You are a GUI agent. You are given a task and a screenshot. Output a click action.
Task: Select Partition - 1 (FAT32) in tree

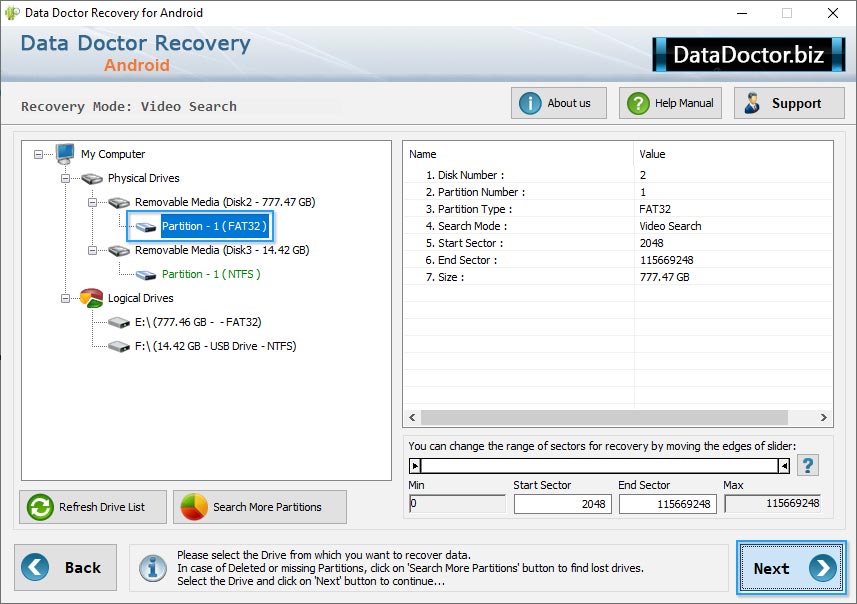(214, 226)
